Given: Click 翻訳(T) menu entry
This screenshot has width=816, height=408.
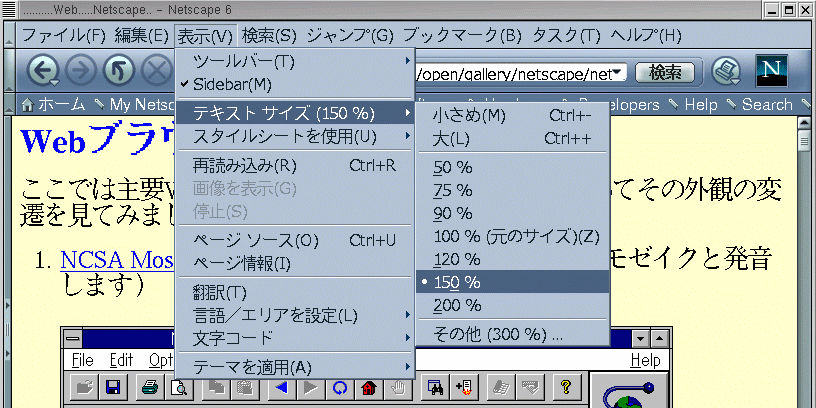Looking at the screenshot, I should [295, 292].
